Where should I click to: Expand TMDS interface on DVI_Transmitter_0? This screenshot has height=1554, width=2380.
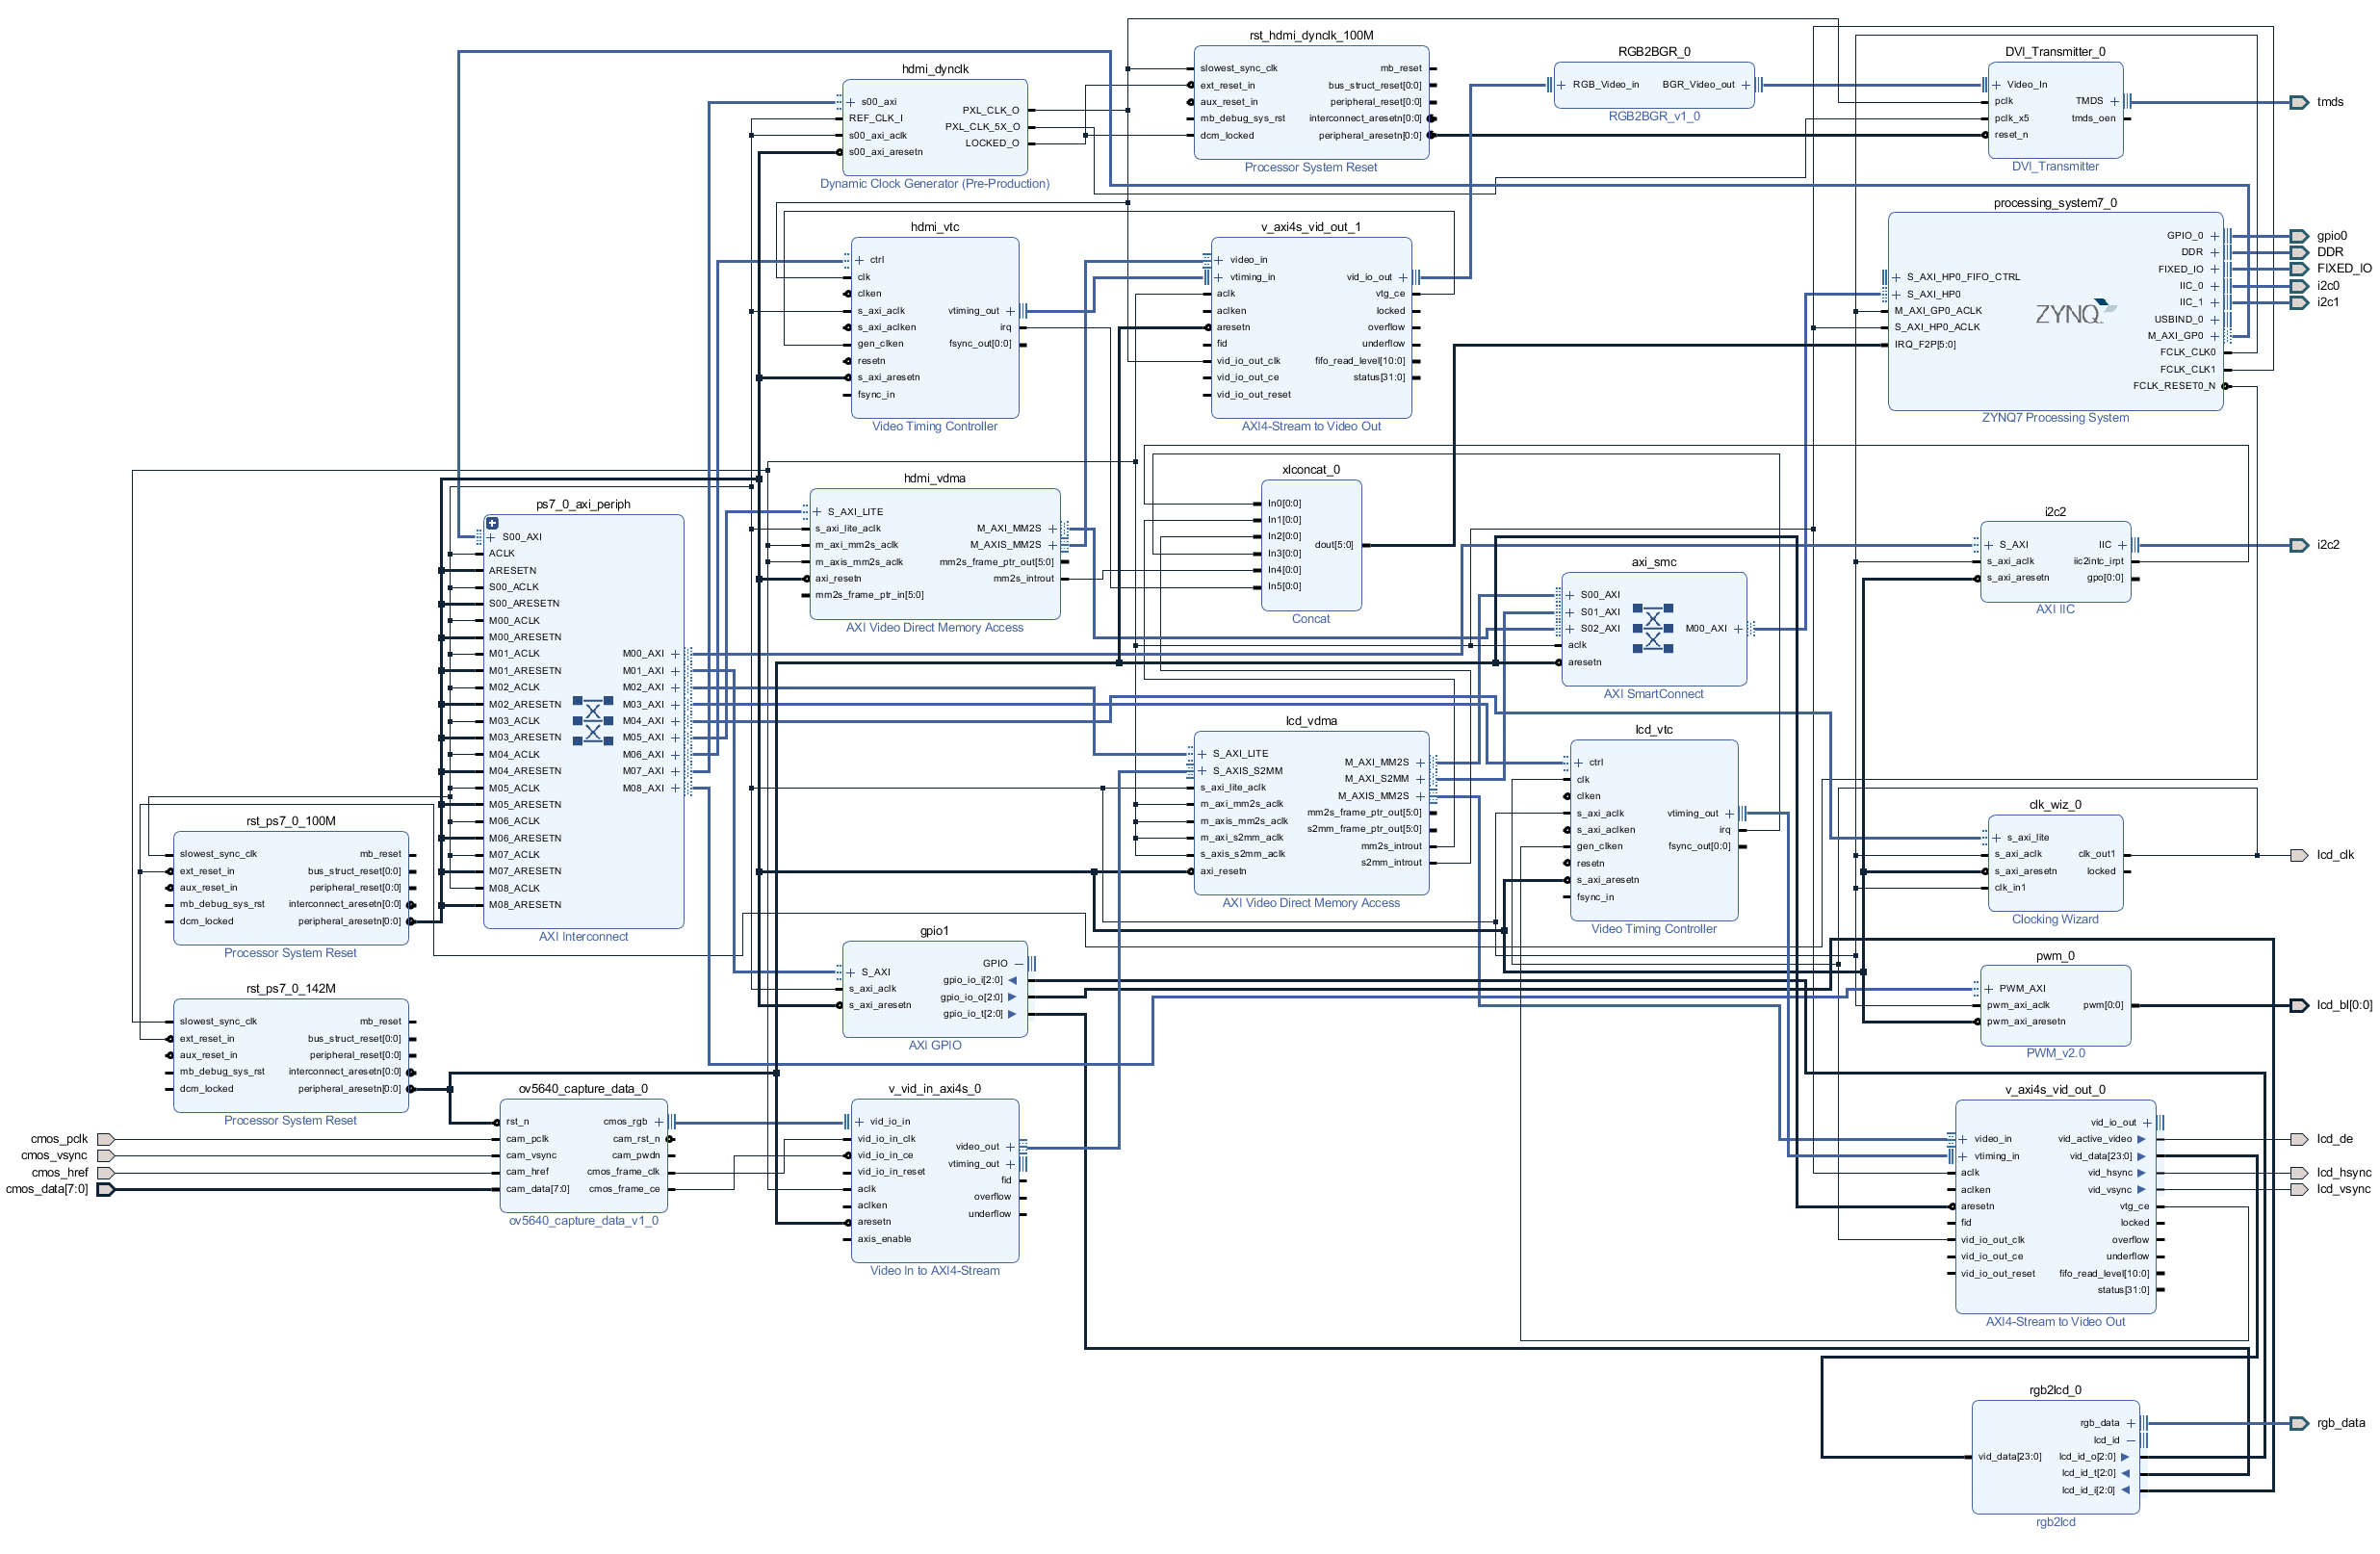click(2114, 101)
